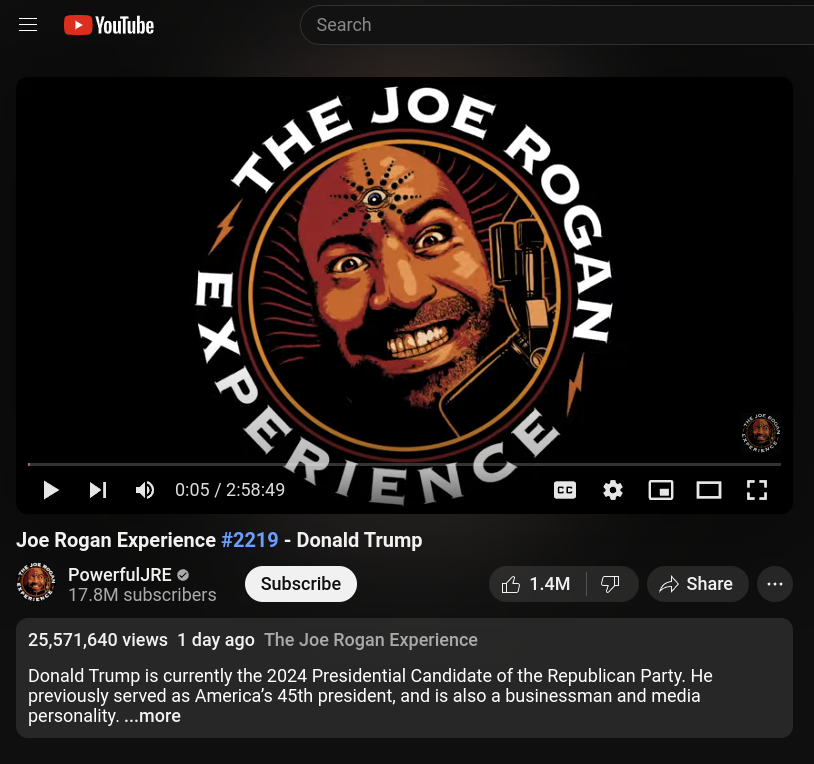The image size is (814, 764).
Task: Click the verified badge next to PowerfulJRE
Action: 183,575
